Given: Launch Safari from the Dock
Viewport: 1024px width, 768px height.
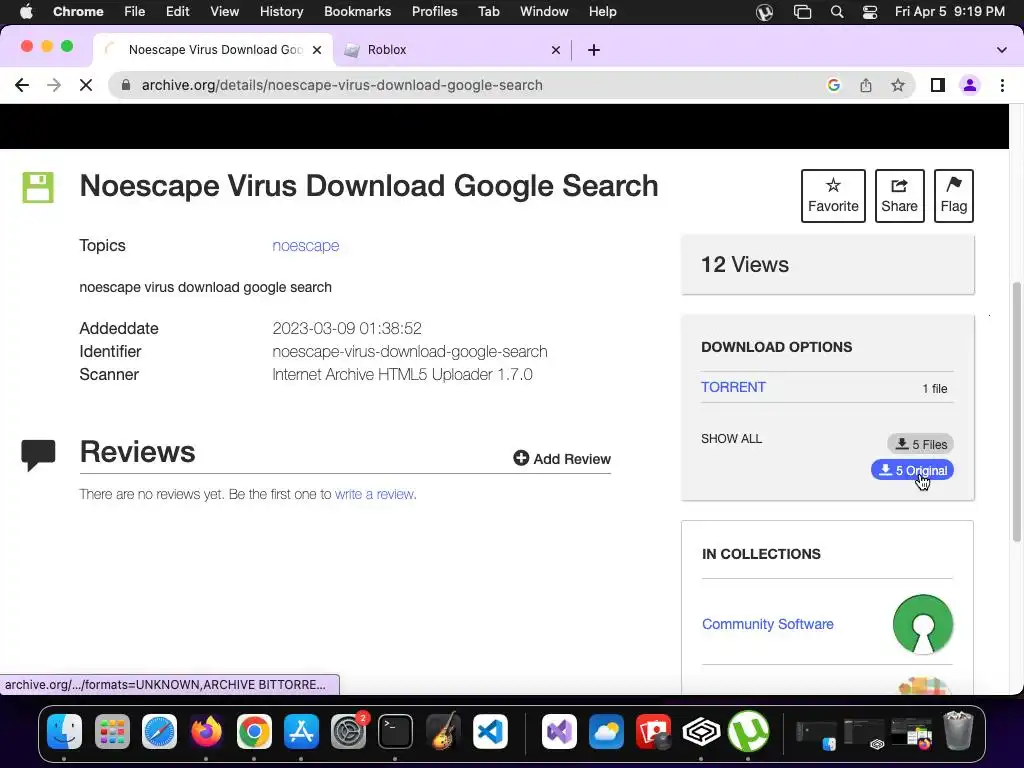Looking at the screenshot, I should (159, 731).
